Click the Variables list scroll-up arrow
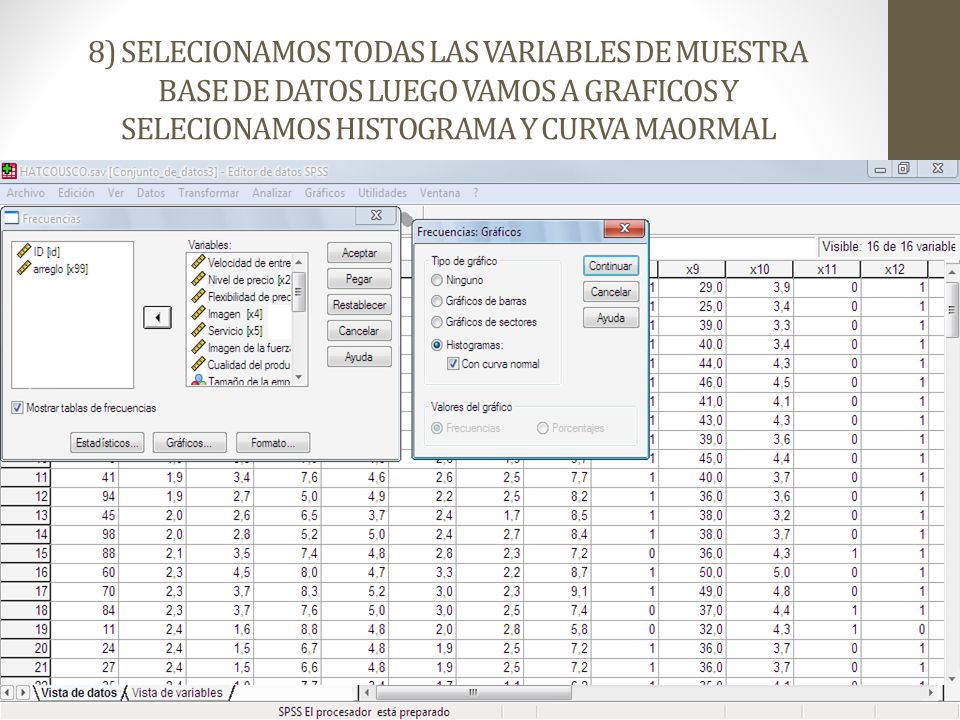This screenshot has width=960, height=720. pos(299,262)
